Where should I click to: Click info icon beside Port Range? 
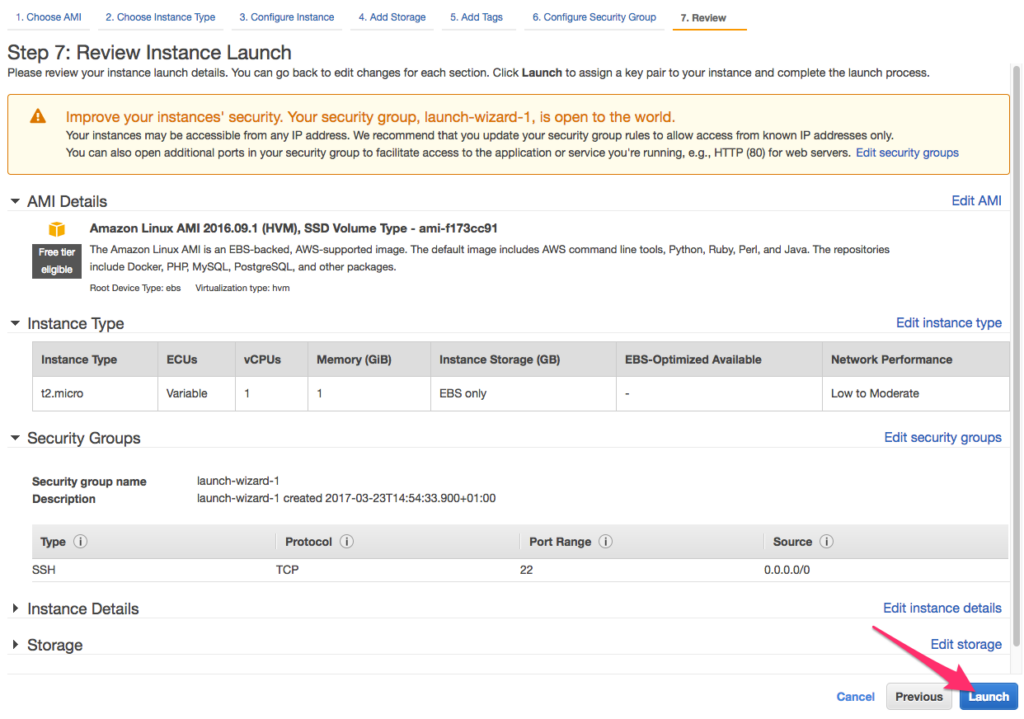coord(606,542)
